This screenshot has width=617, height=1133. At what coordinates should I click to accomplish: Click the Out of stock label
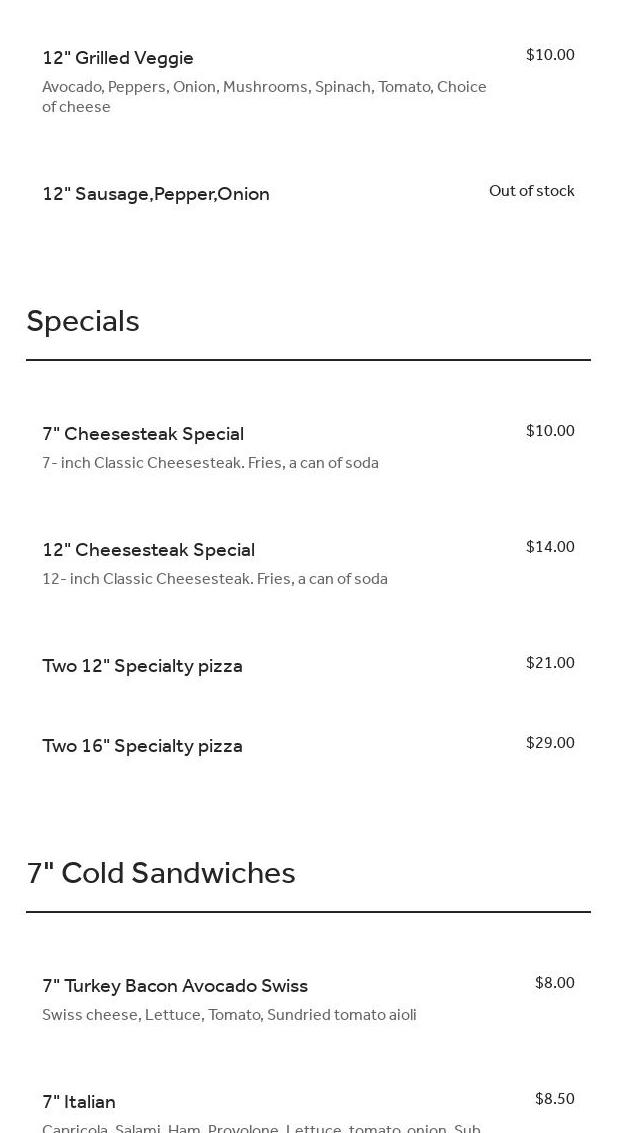[x=531, y=191]
